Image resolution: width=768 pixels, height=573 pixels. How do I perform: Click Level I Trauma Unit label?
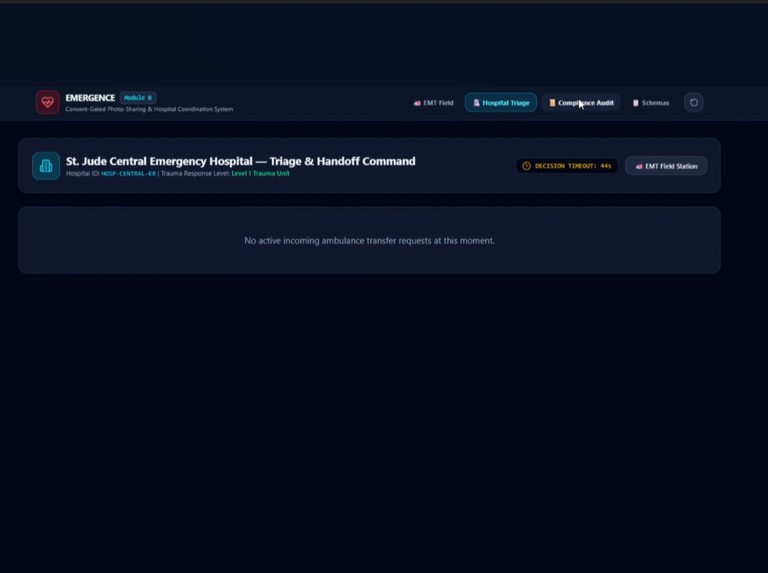coord(260,173)
